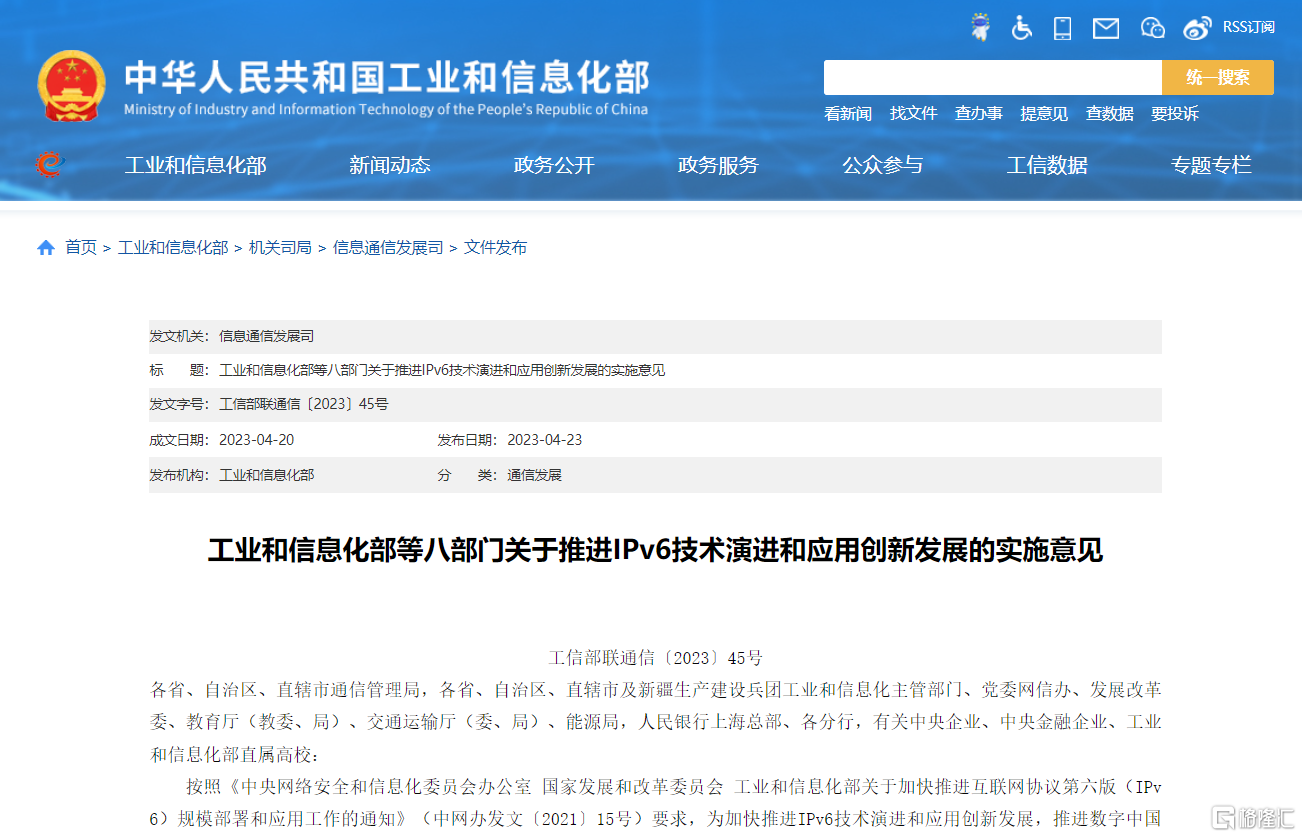Click 要投诉 quick link

click(x=1175, y=114)
